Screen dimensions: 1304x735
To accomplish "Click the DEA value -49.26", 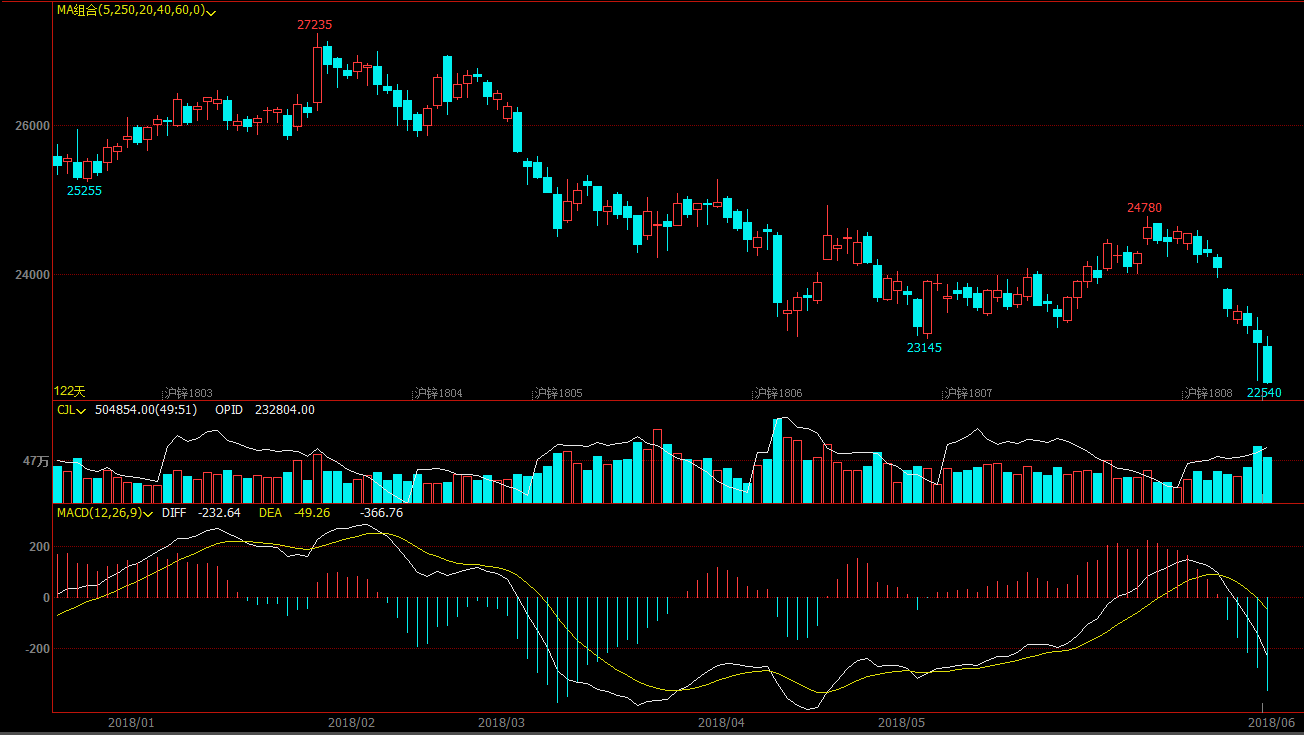I will pyautogui.click(x=312, y=513).
